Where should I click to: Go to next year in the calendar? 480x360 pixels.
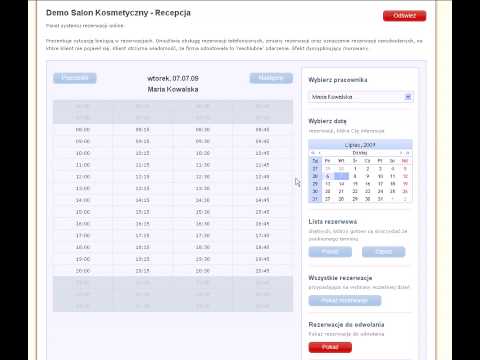408,153
